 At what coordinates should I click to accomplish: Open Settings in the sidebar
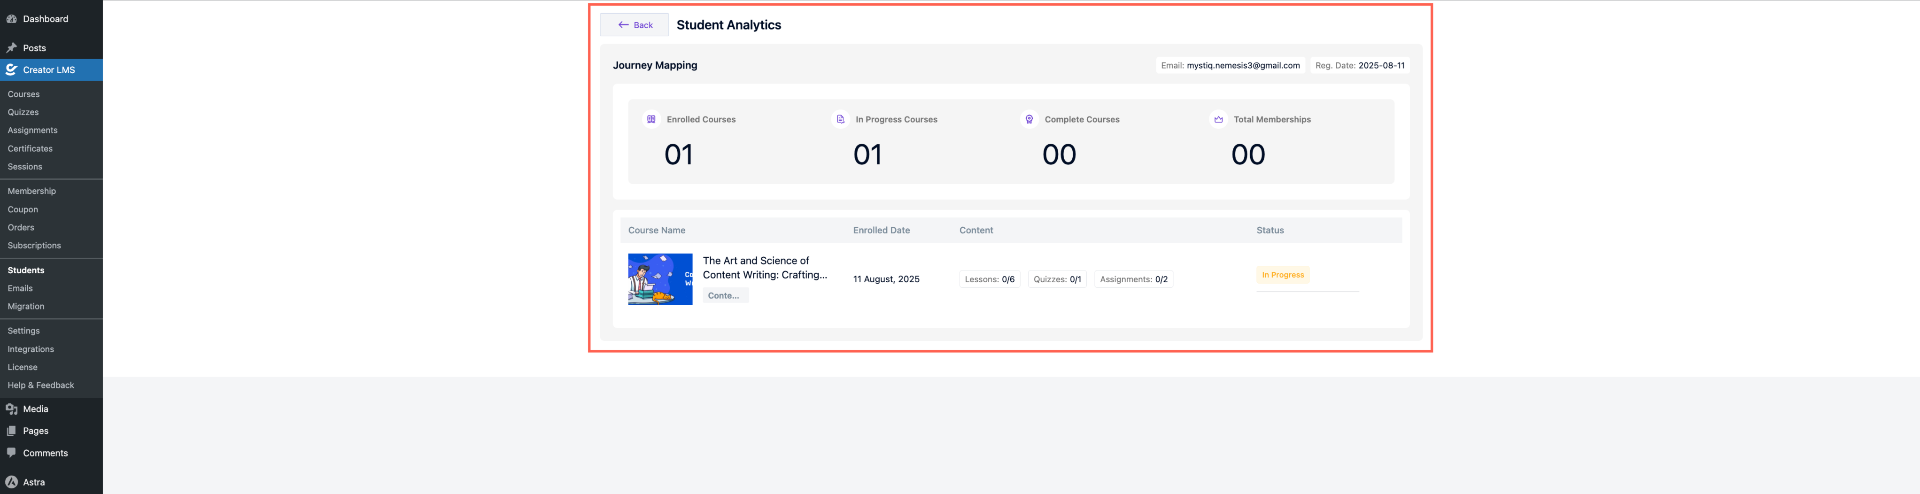click(24, 331)
